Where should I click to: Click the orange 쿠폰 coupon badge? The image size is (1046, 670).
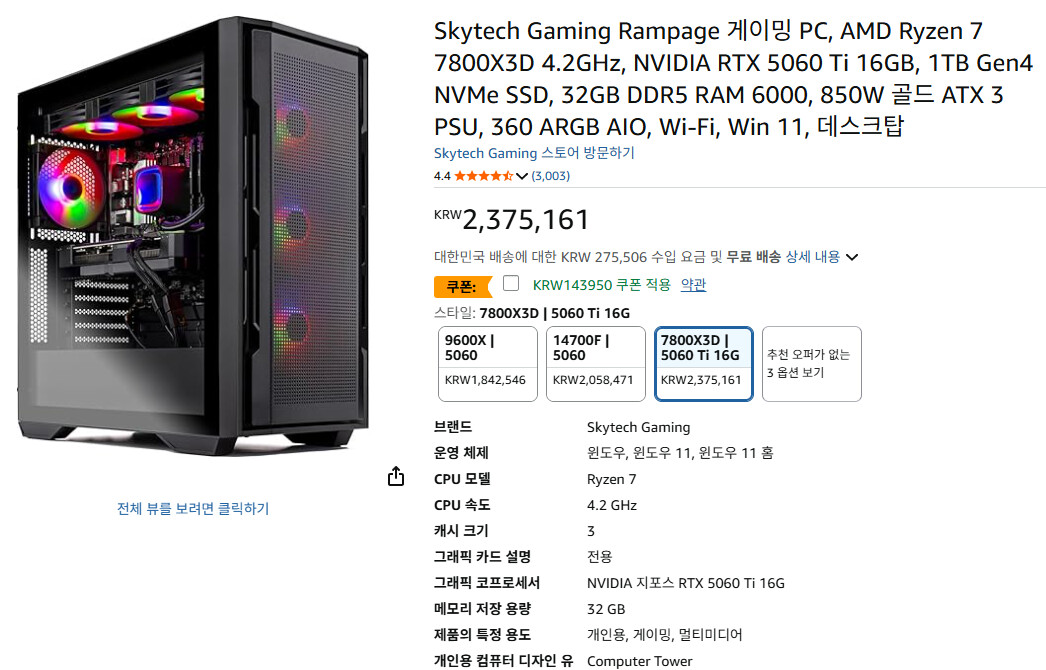462,286
